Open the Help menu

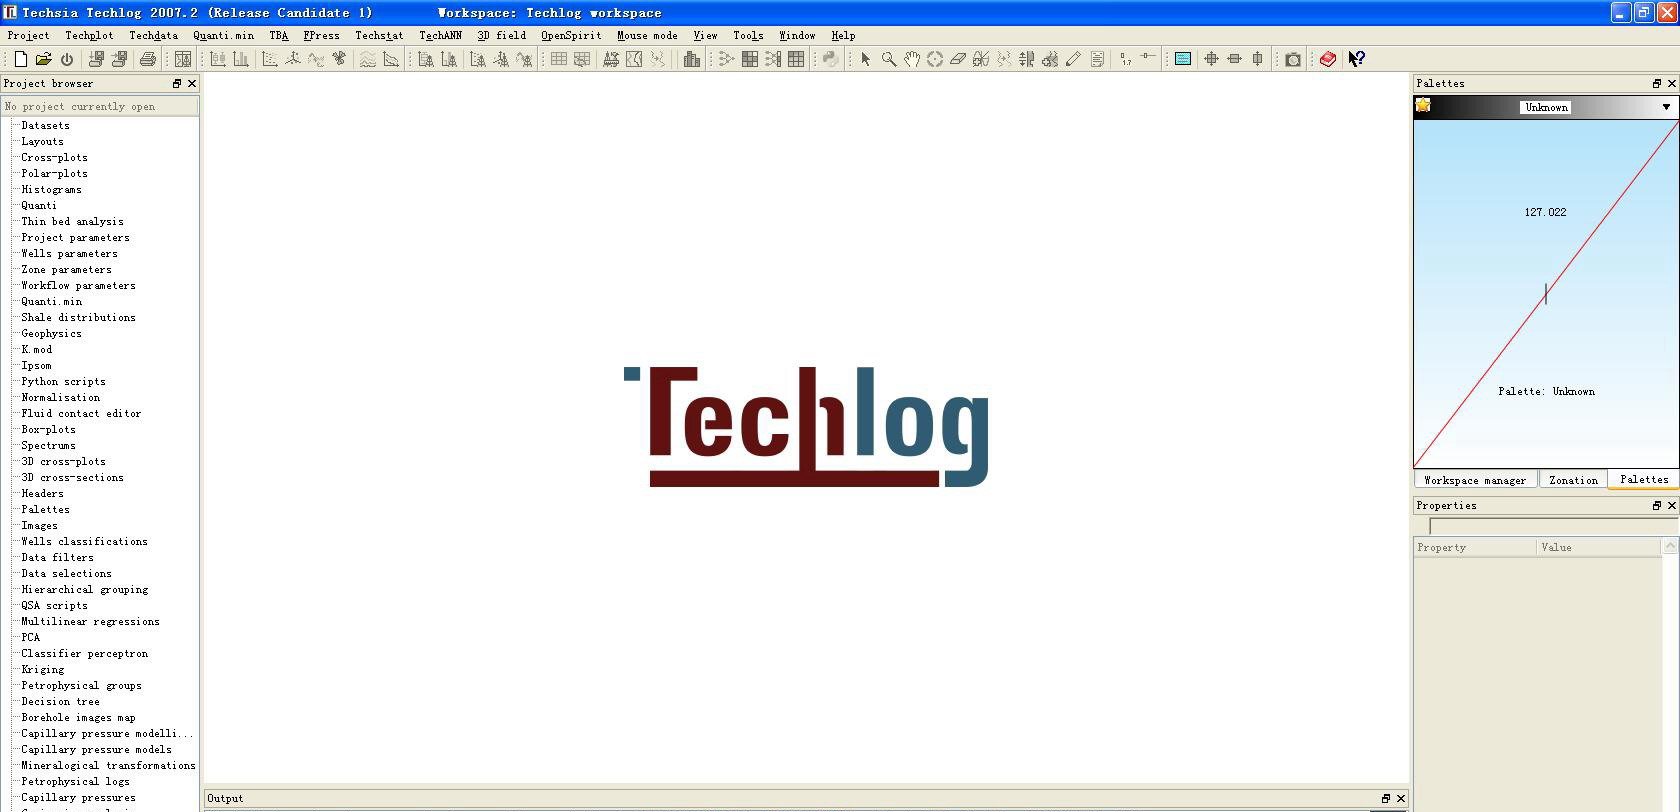(x=843, y=35)
